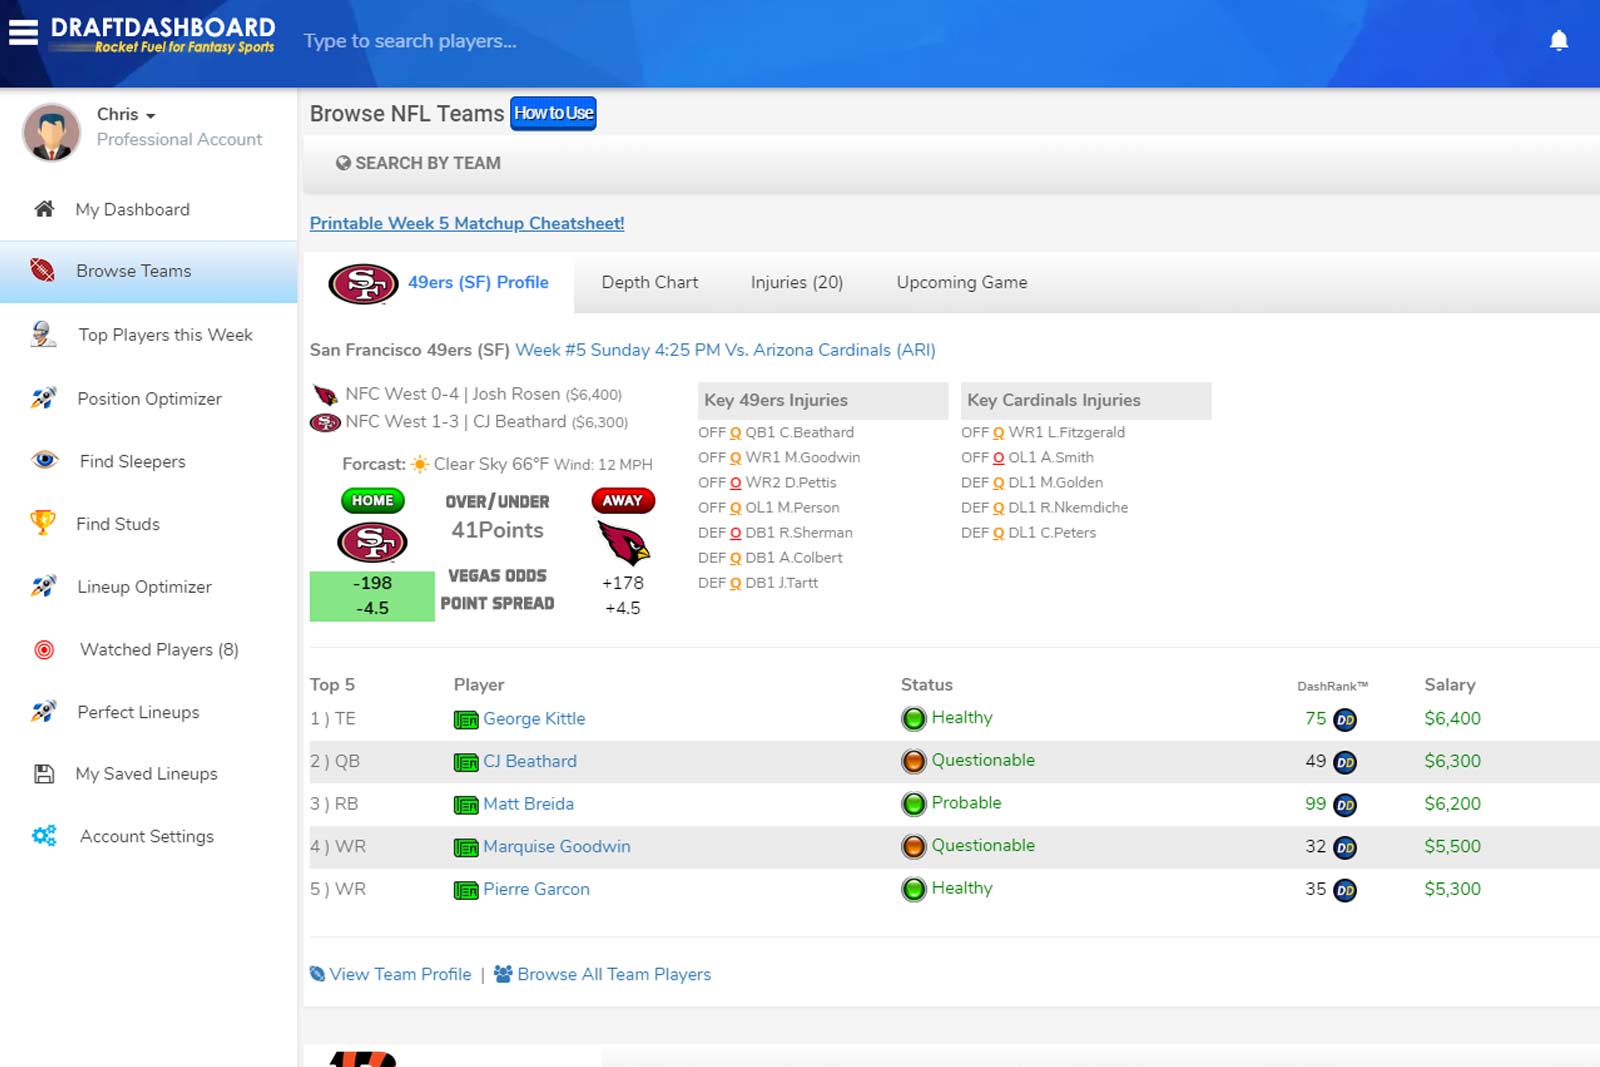Click the rocket icon beside Position Optimizer
The width and height of the screenshot is (1600, 1067).
click(x=43, y=397)
